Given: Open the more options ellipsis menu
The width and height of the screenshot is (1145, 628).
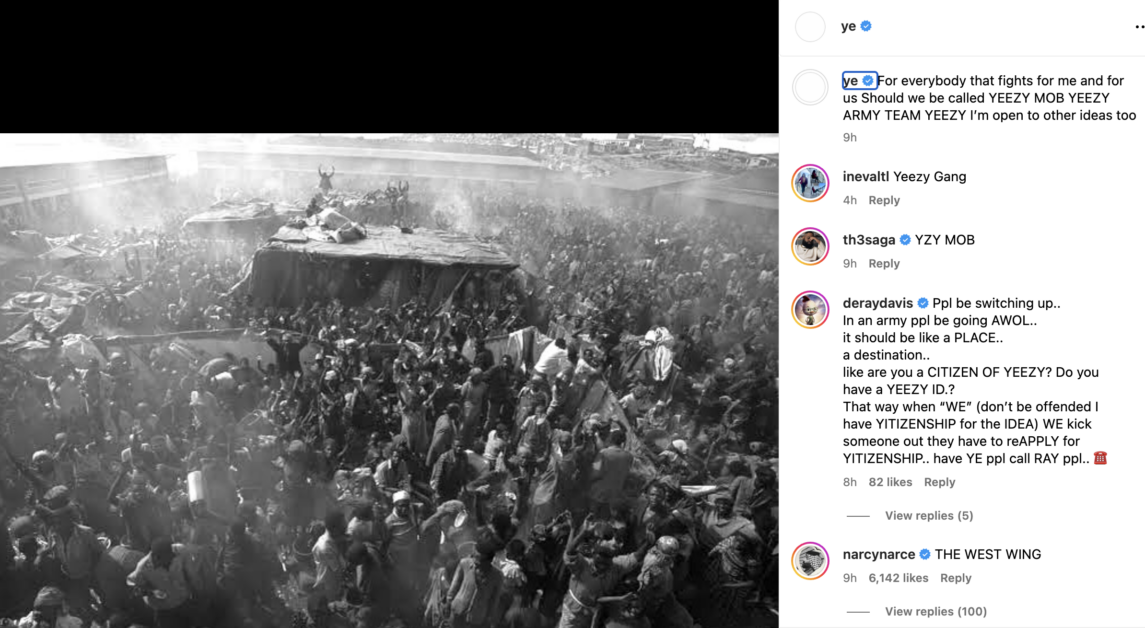Looking at the screenshot, I should 1139,27.
